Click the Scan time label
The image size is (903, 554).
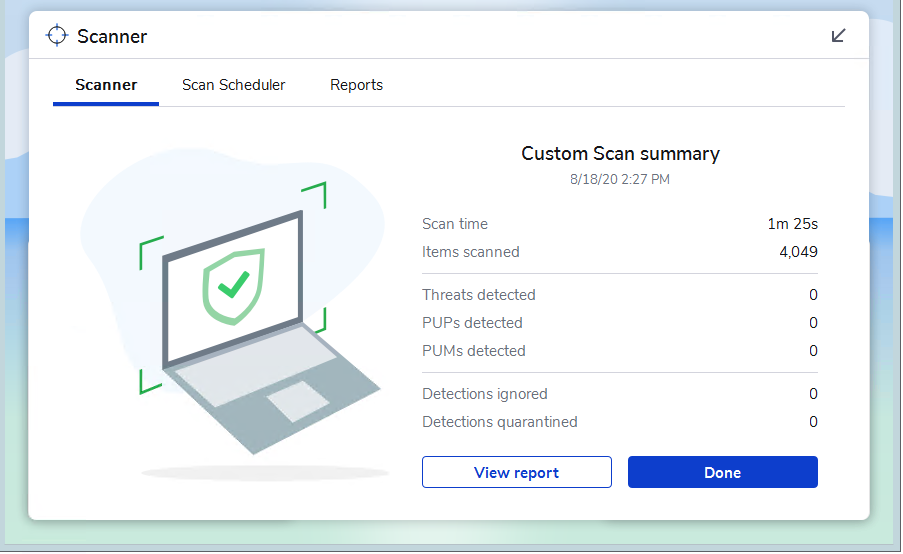tap(454, 224)
